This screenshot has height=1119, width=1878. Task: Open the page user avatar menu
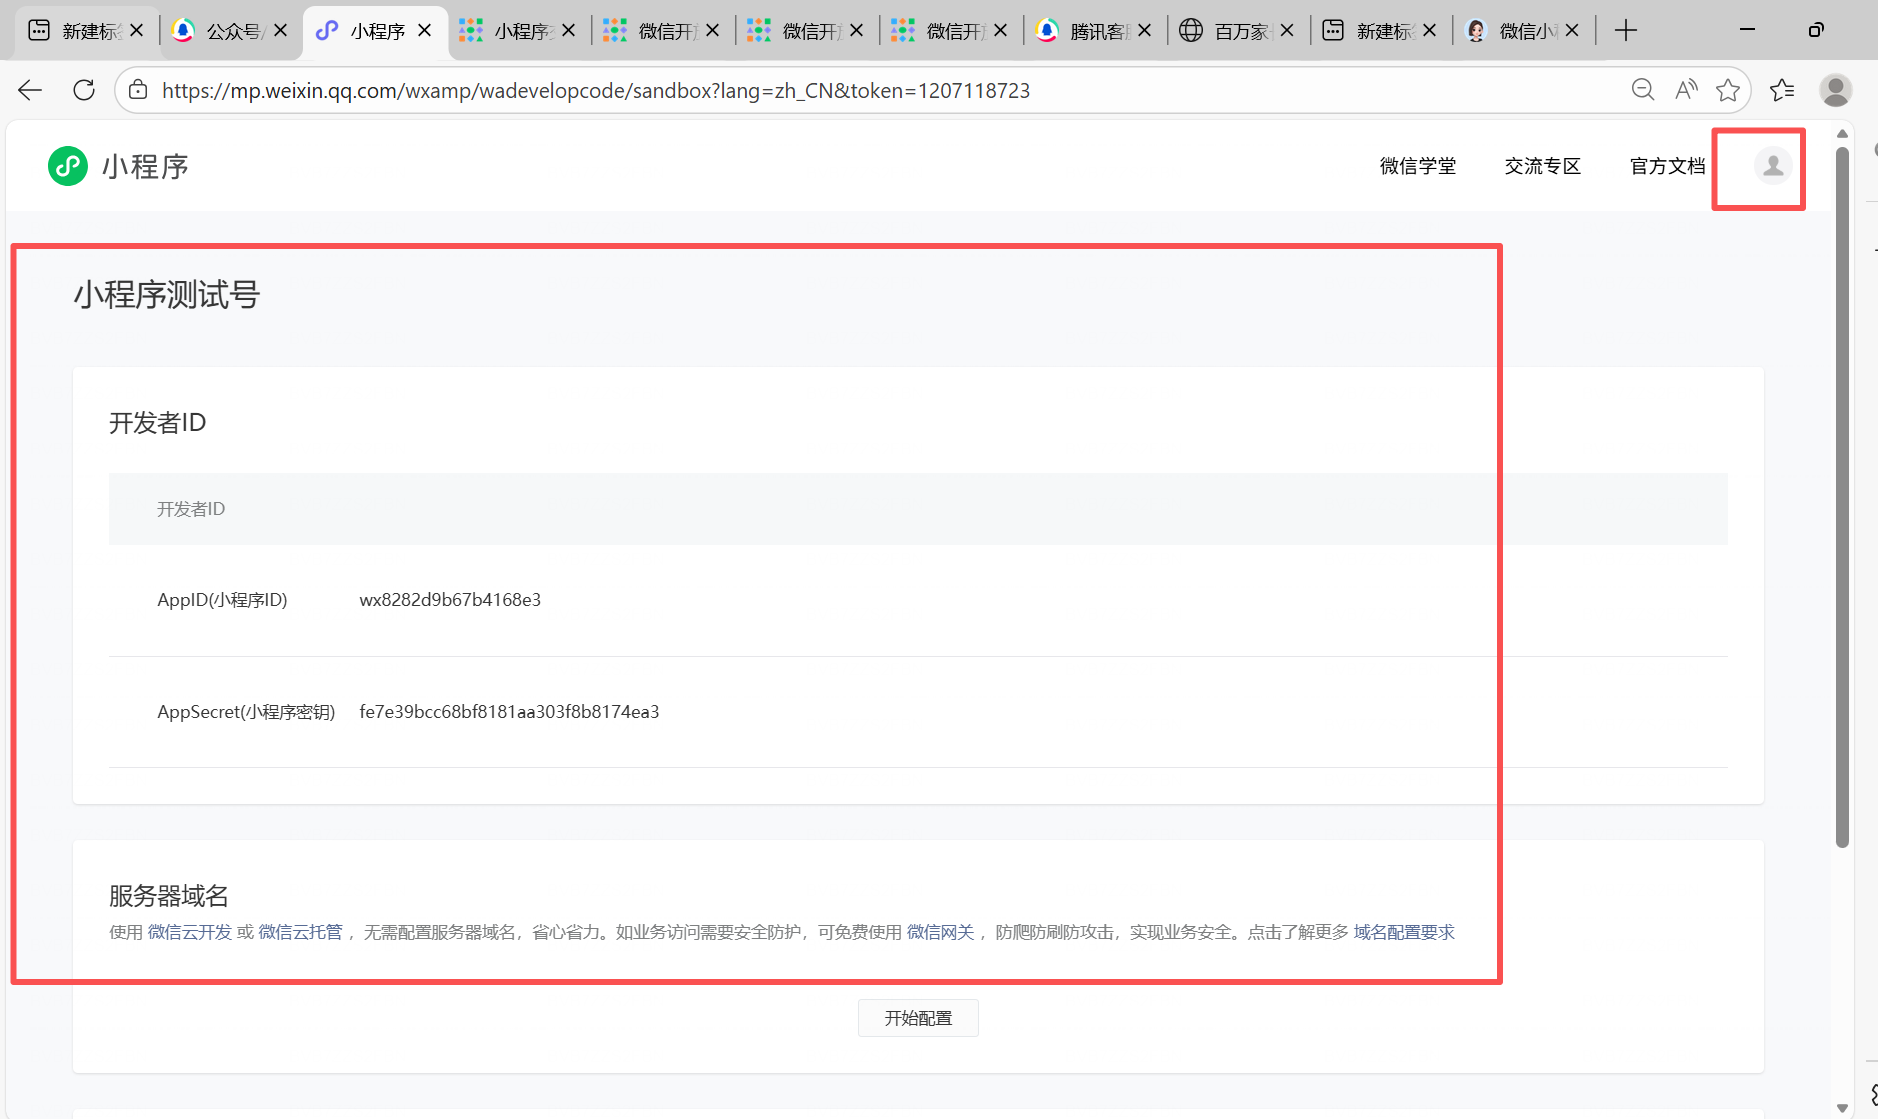[x=1773, y=165]
